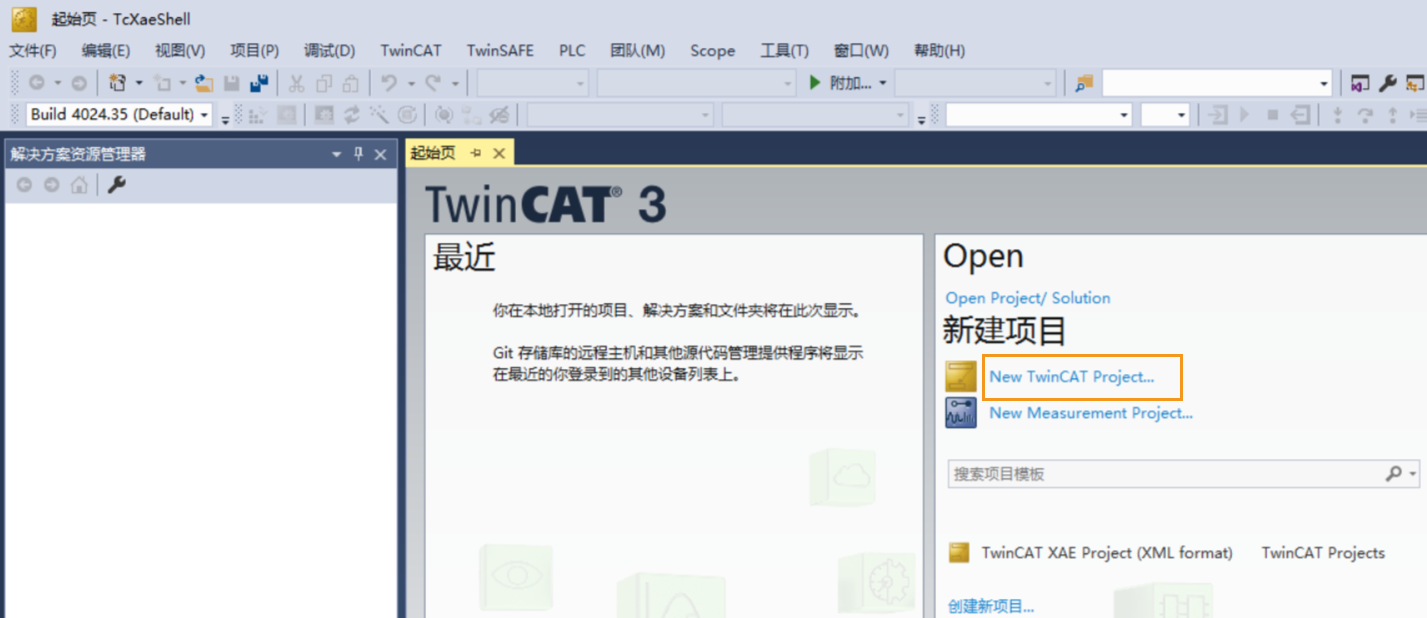Viewport: 1427px width, 618px height.
Task: Select the 起始页 tab
Action: click(x=433, y=153)
